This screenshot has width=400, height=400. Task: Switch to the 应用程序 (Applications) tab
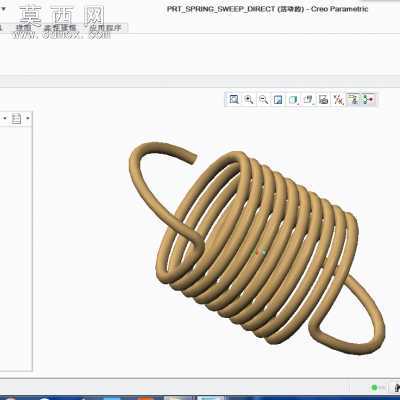(x=105, y=28)
